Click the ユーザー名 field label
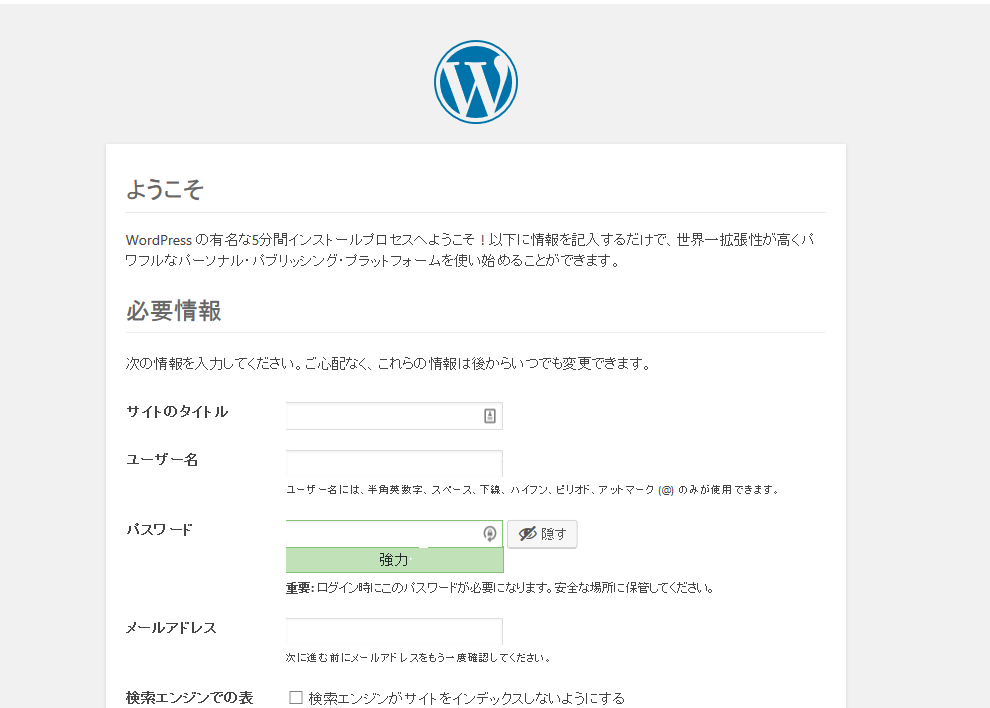 (x=162, y=460)
